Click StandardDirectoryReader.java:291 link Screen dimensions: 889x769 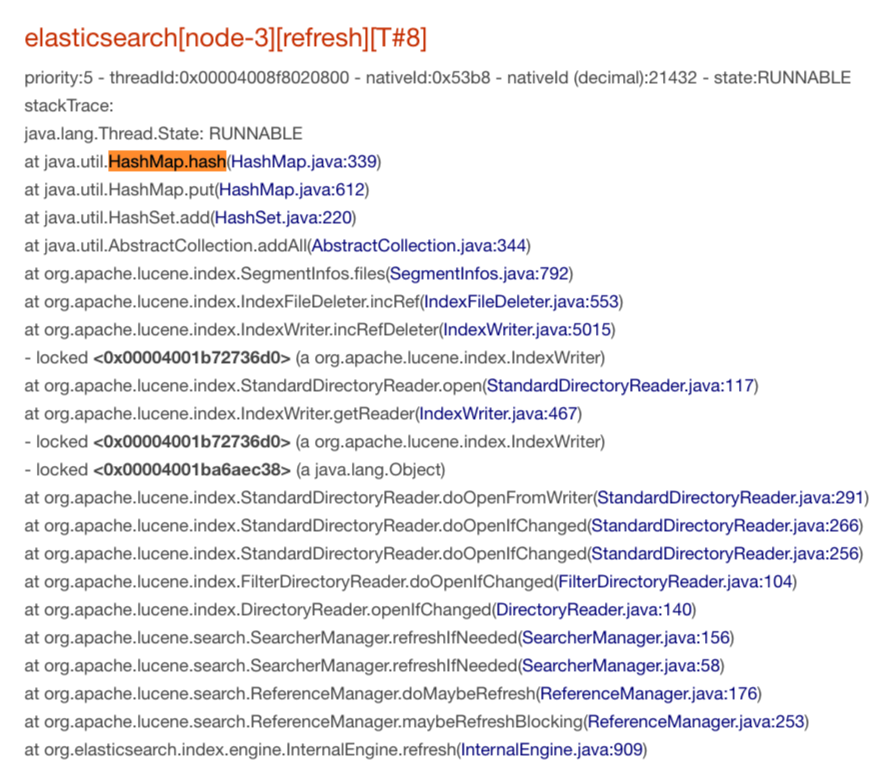[730, 497]
